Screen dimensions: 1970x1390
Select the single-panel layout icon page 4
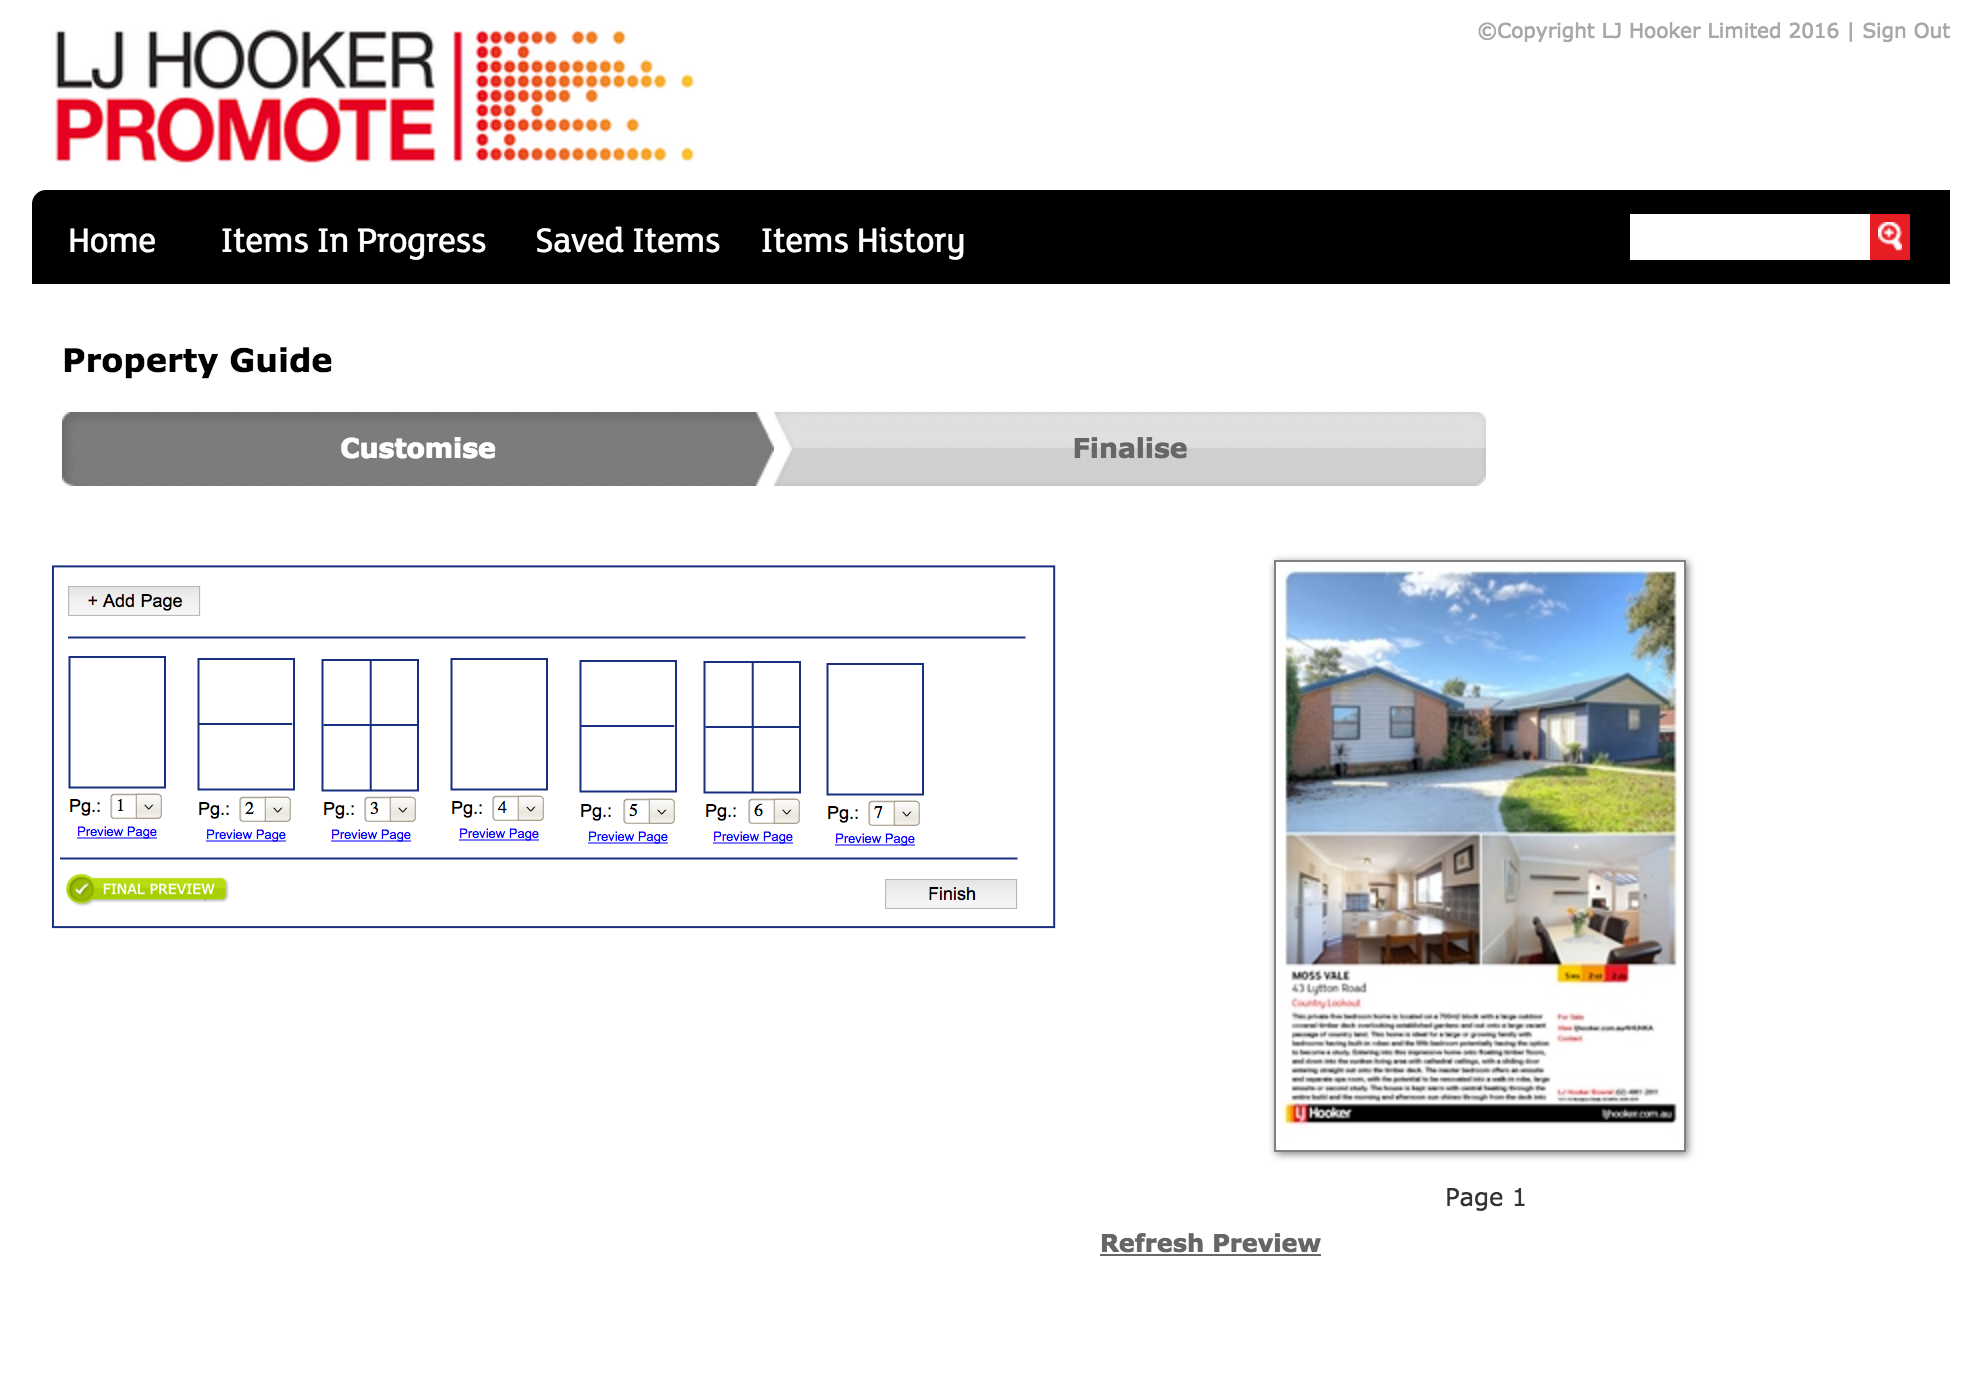point(495,724)
